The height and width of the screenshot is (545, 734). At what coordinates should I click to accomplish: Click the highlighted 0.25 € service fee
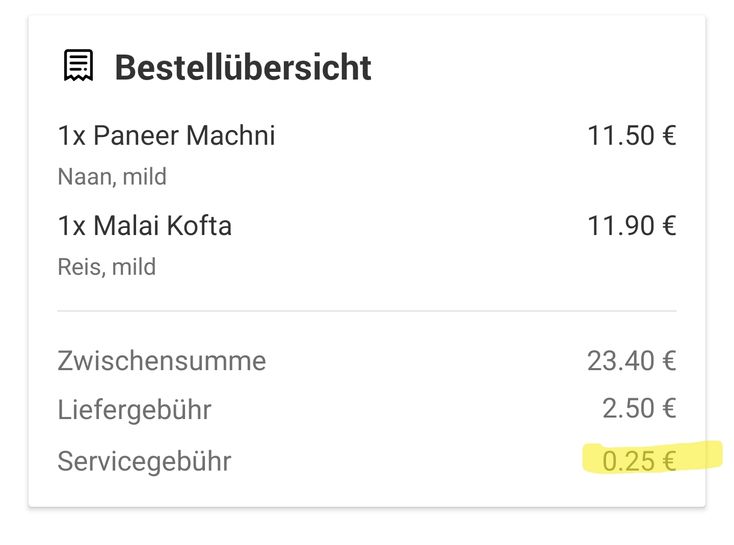(x=639, y=461)
